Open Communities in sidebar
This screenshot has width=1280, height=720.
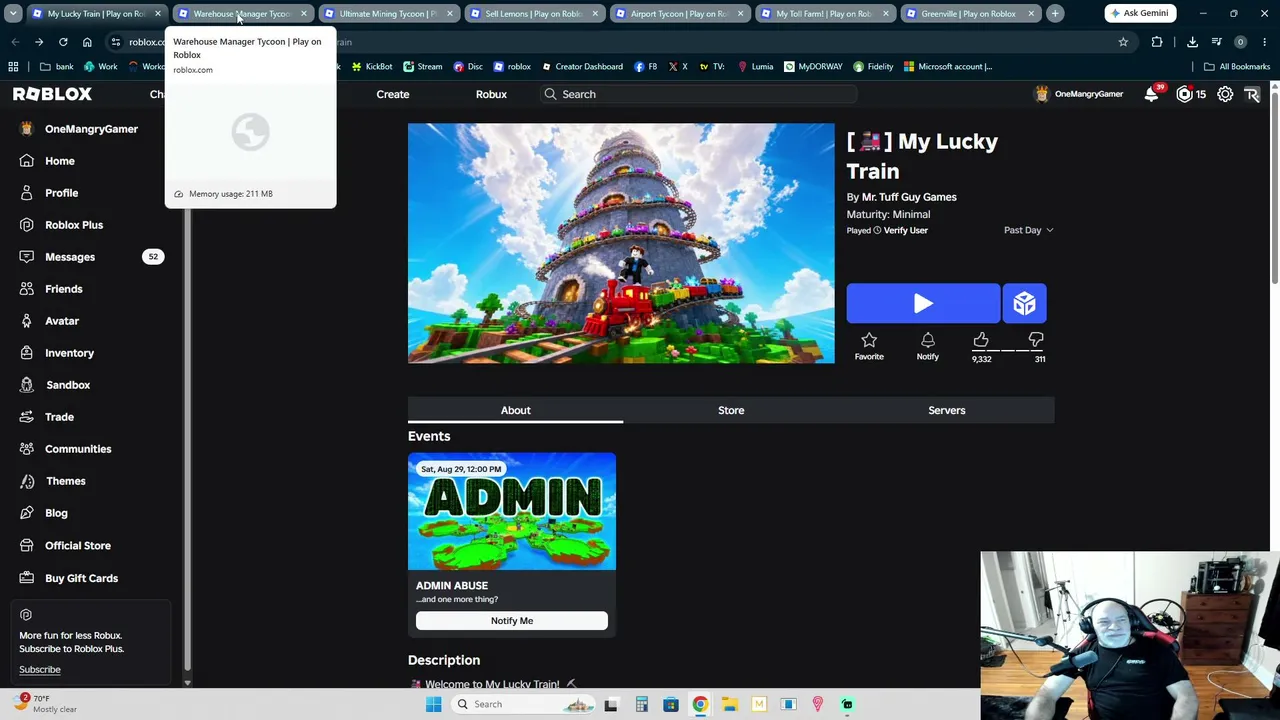[x=78, y=449]
